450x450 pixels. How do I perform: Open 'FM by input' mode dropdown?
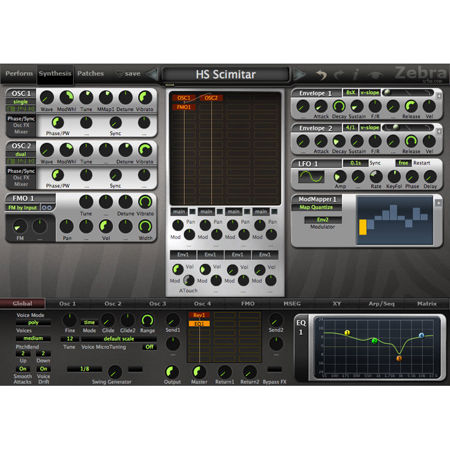23,208
